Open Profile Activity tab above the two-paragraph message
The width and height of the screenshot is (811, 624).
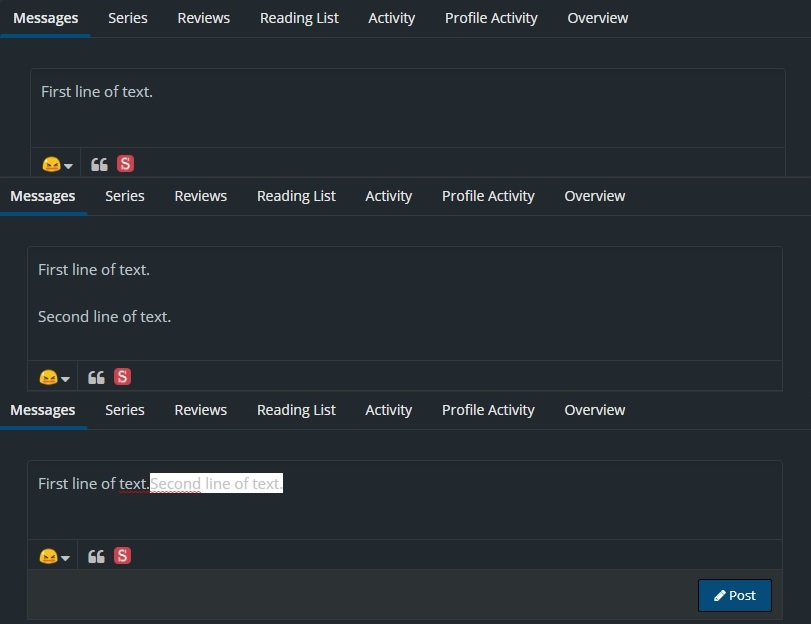488,196
